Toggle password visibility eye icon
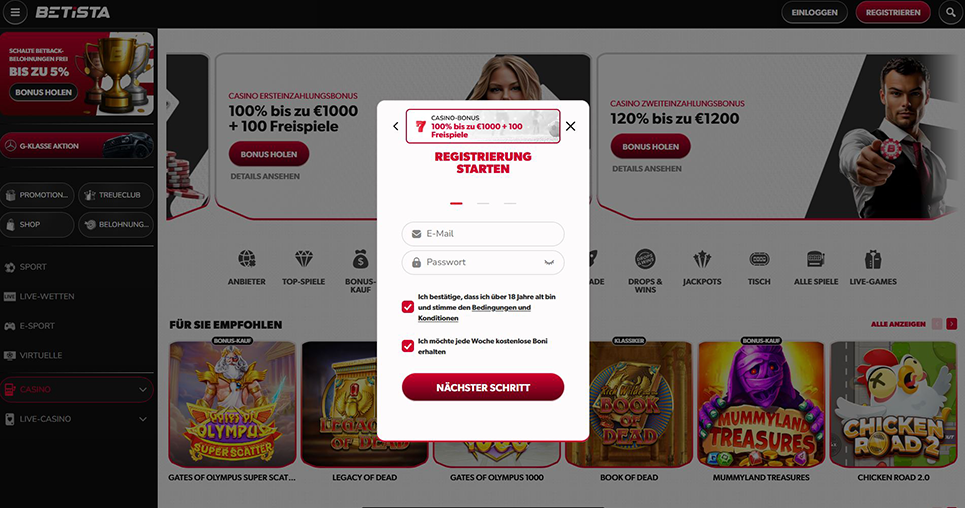The height and width of the screenshot is (508, 965). pos(549,262)
